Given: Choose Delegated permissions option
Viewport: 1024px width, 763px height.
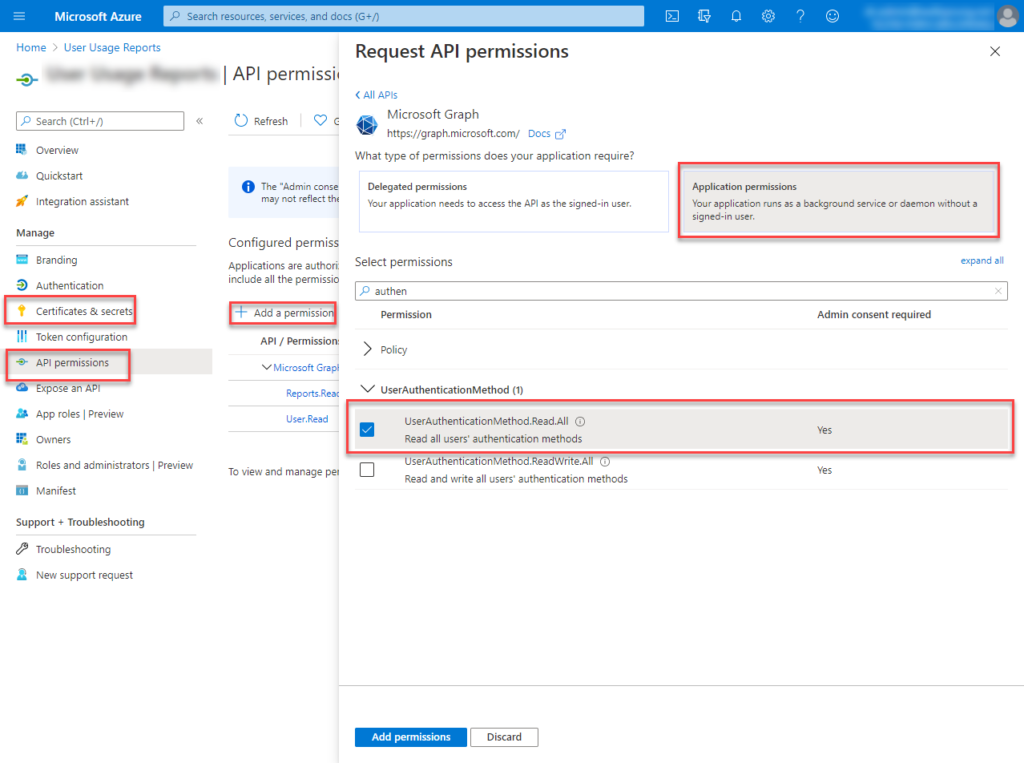Looking at the screenshot, I should pyautogui.click(x=513, y=201).
